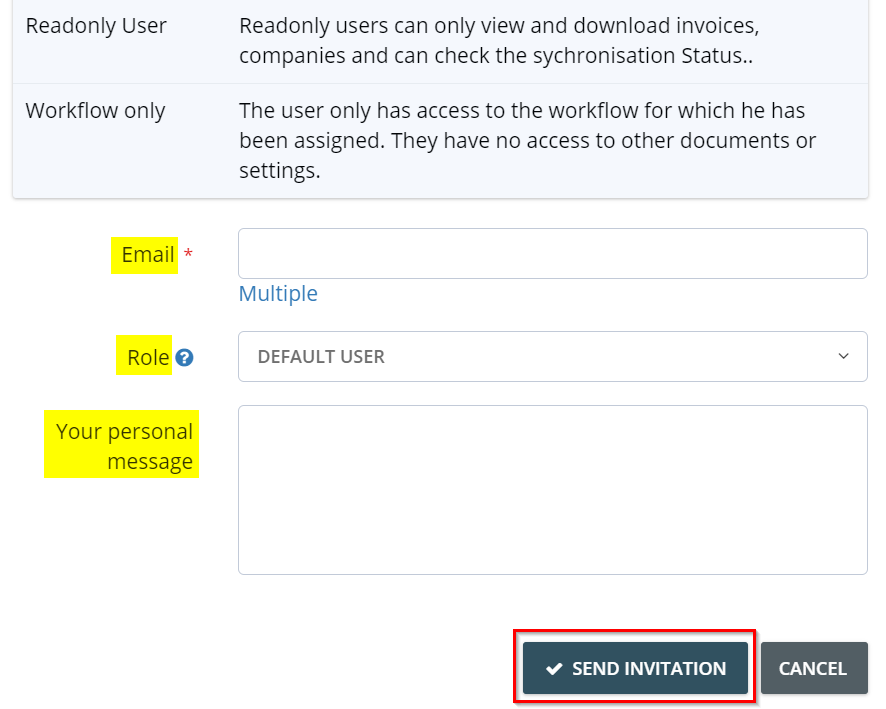The height and width of the screenshot is (709, 886).
Task: Click inside the personal message textarea
Action: coord(553,490)
